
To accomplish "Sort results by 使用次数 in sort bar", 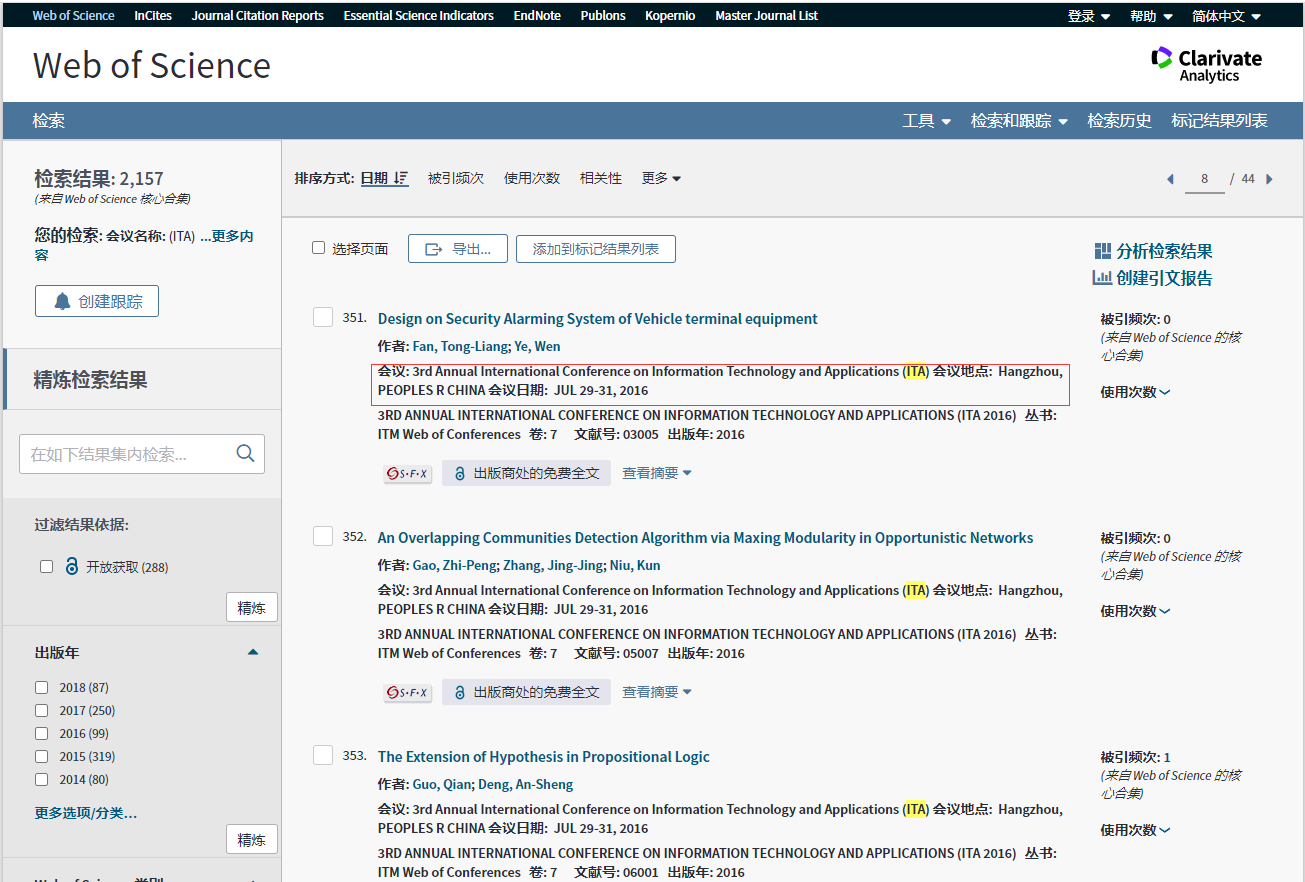I will point(532,178).
